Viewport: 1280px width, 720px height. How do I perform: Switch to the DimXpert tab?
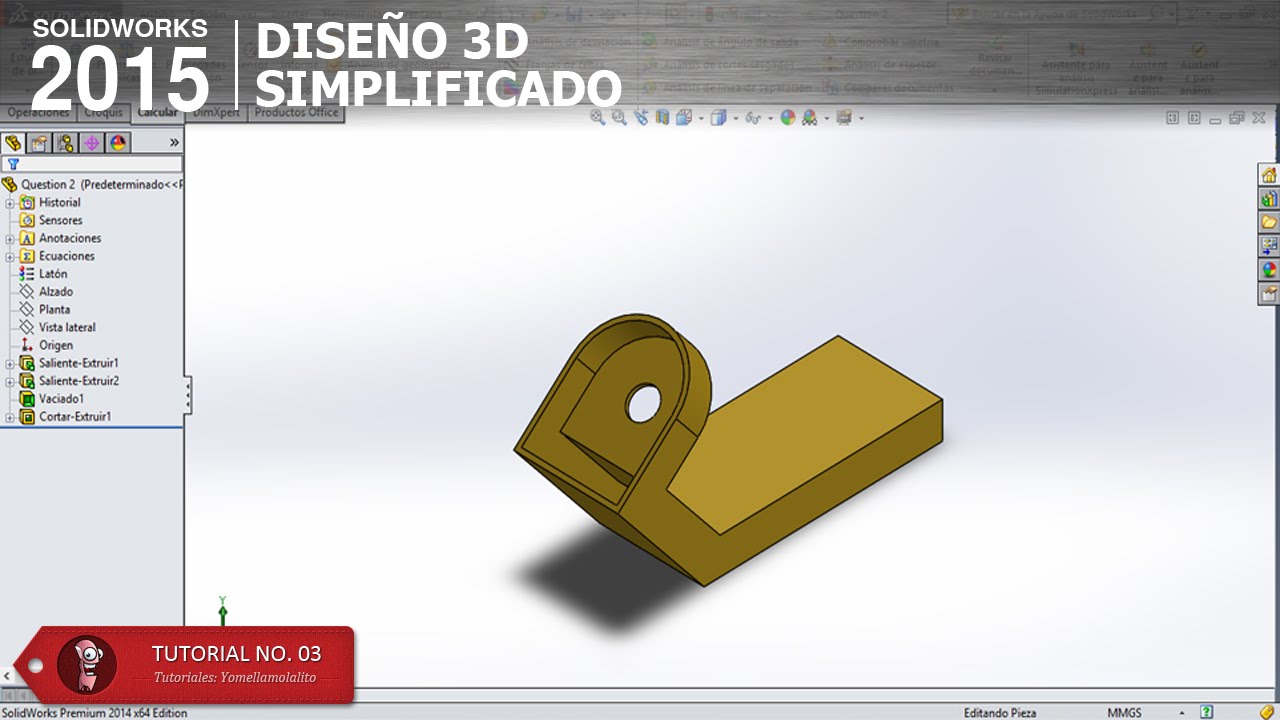pos(216,113)
